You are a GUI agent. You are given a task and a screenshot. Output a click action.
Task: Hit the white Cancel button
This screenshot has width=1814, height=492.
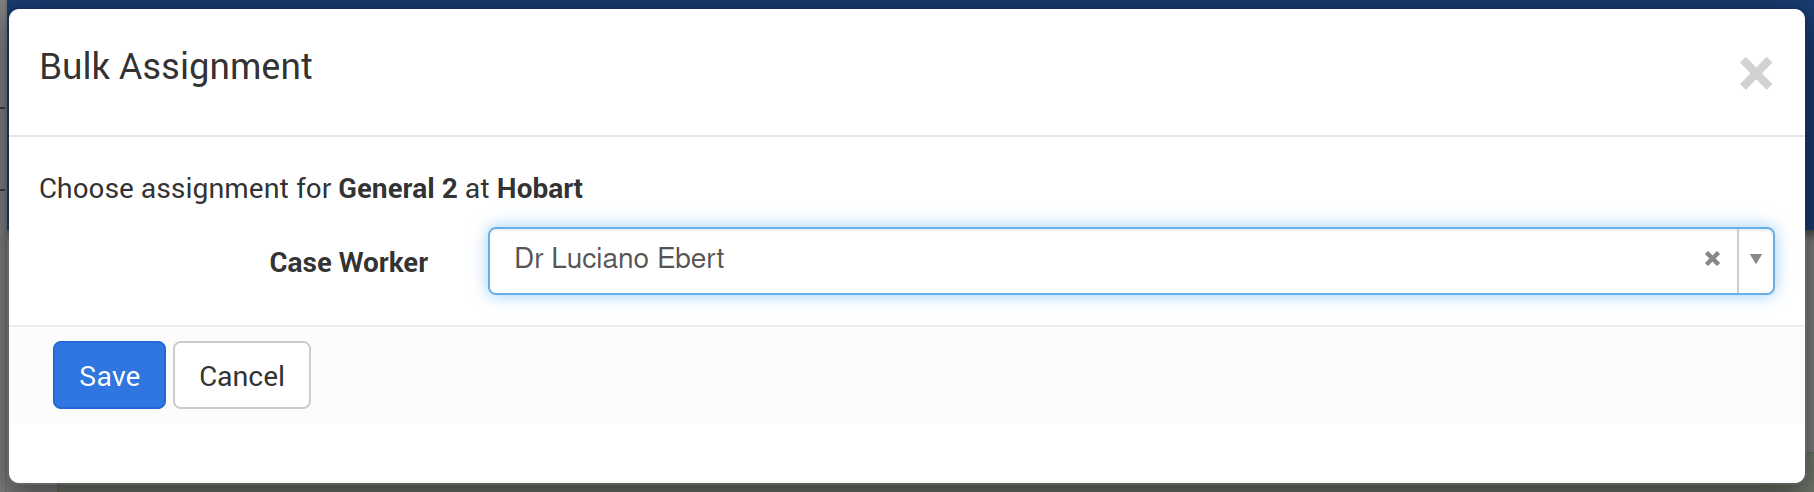(241, 375)
